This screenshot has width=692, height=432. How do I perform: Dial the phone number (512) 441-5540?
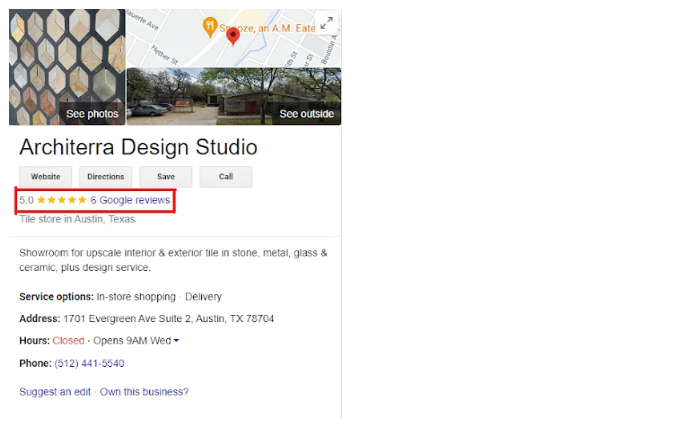tap(89, 363)
